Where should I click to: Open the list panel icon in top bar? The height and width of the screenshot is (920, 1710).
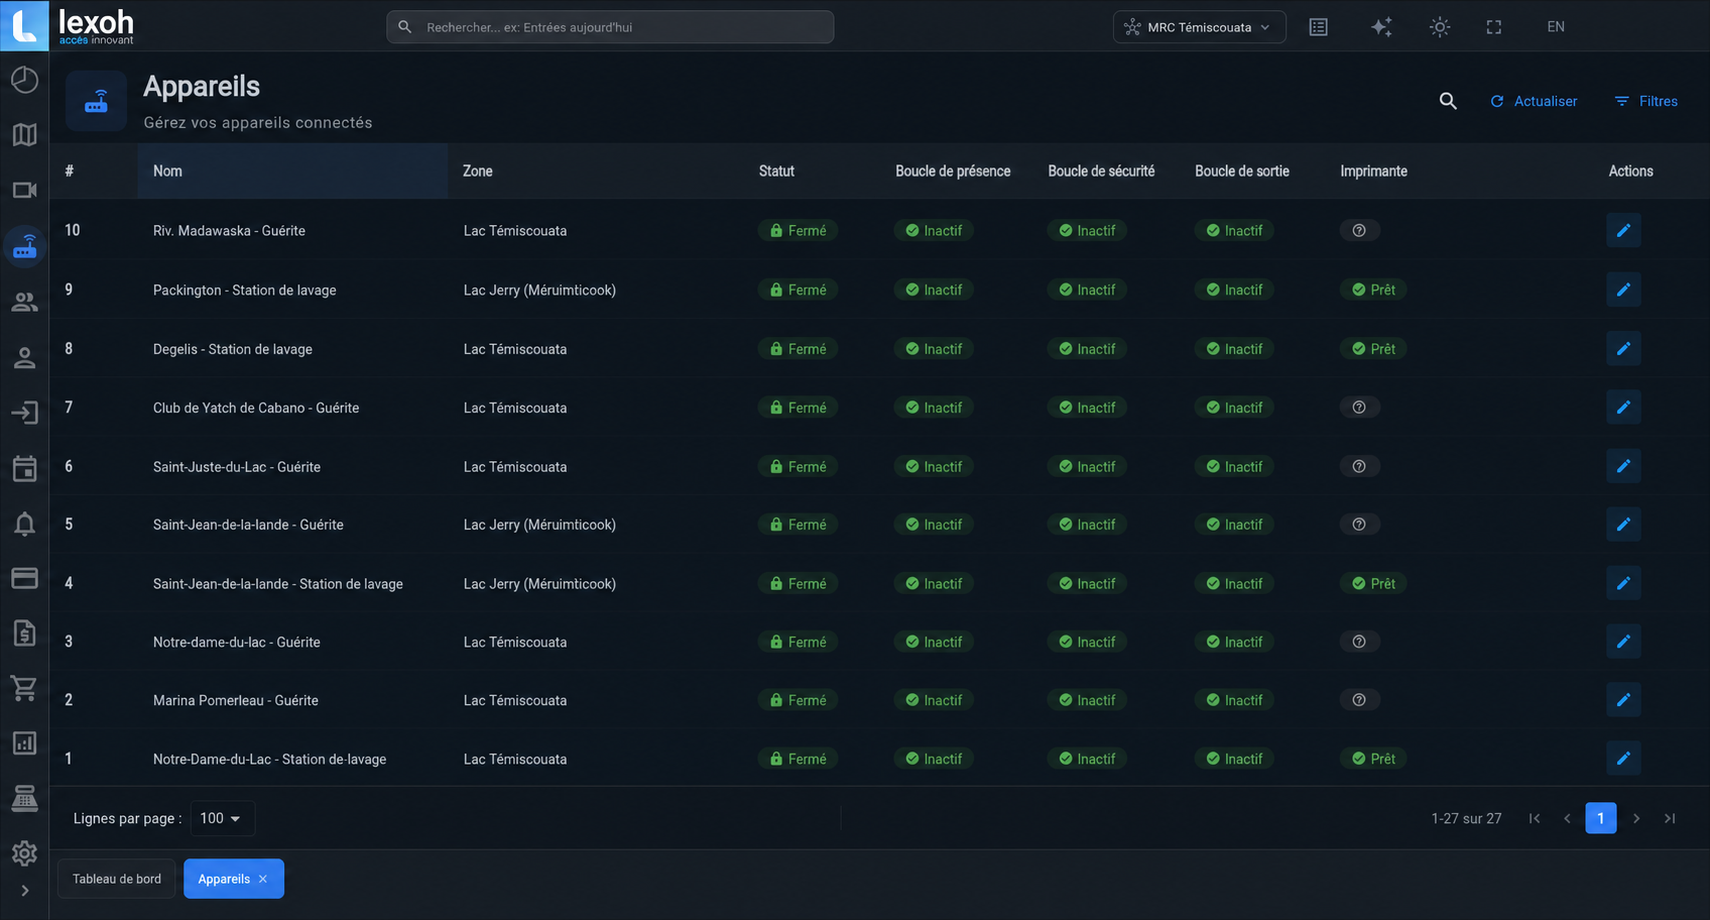[x=1319, y=27]
